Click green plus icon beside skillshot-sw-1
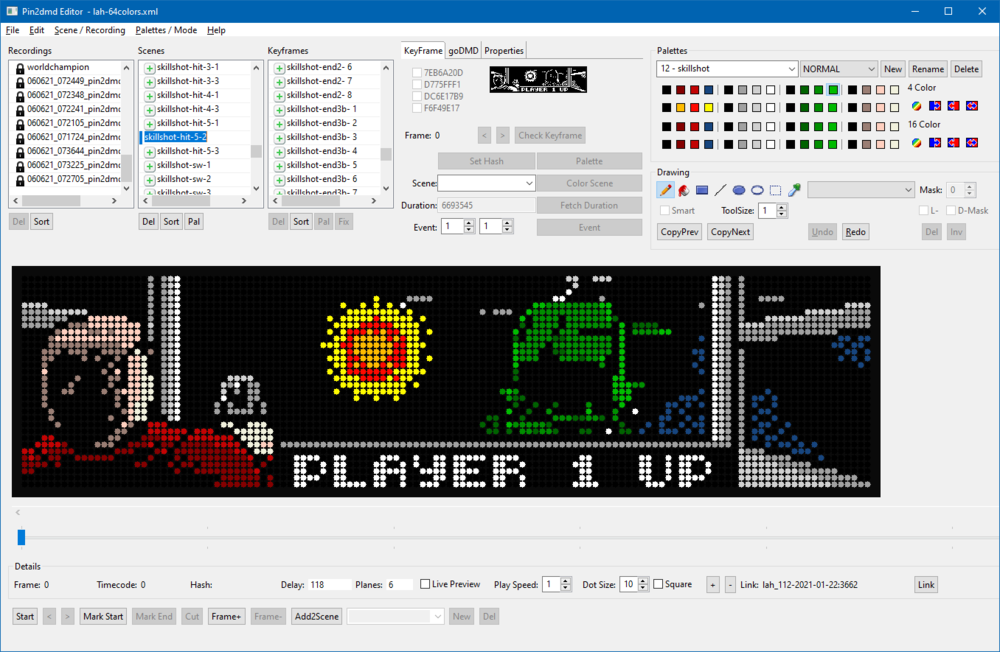 [x=149, y=166]
